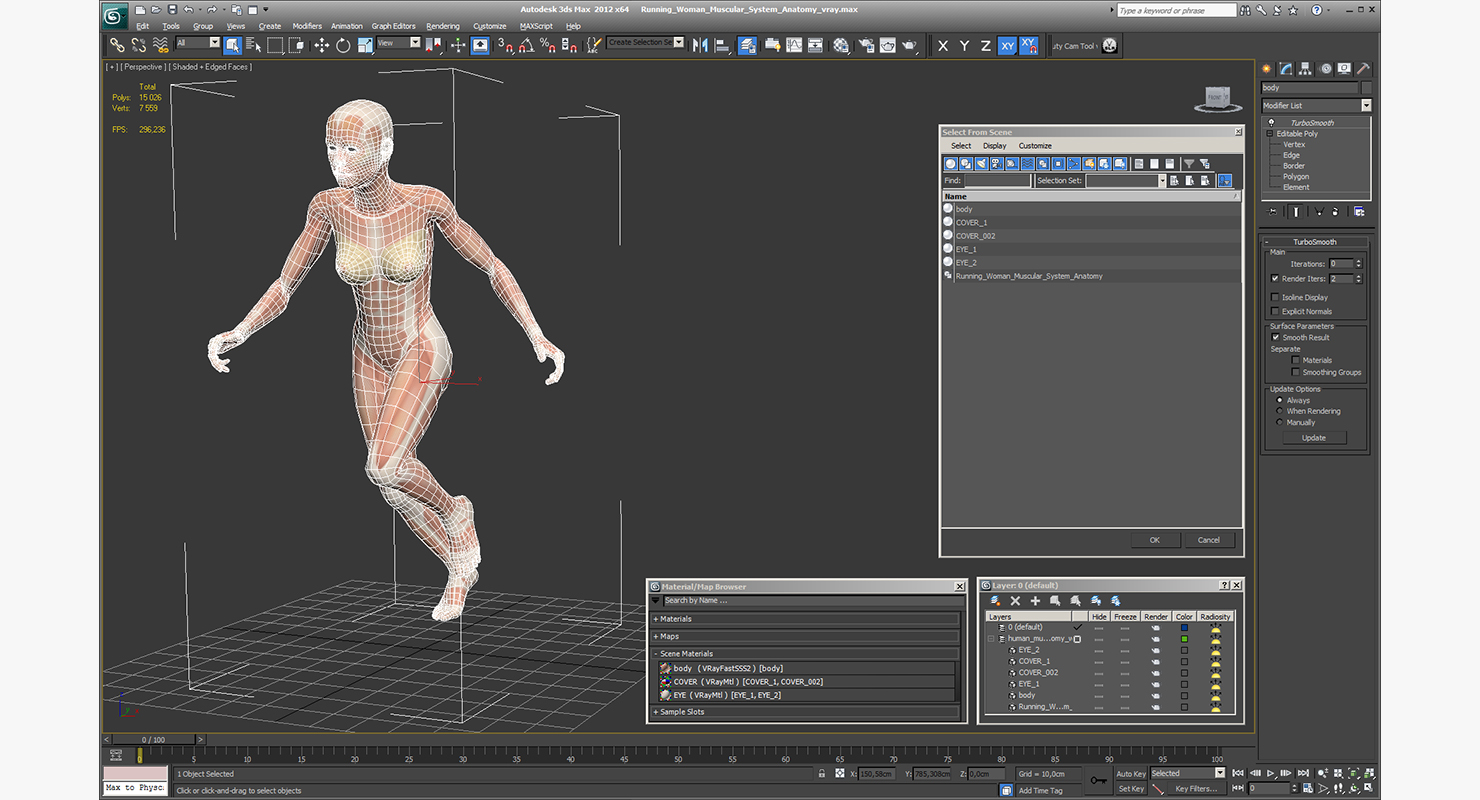The image size is (1480, 800).
Task: Click the Bind to Space Warp tool
Action: click(x=160, y=45)
